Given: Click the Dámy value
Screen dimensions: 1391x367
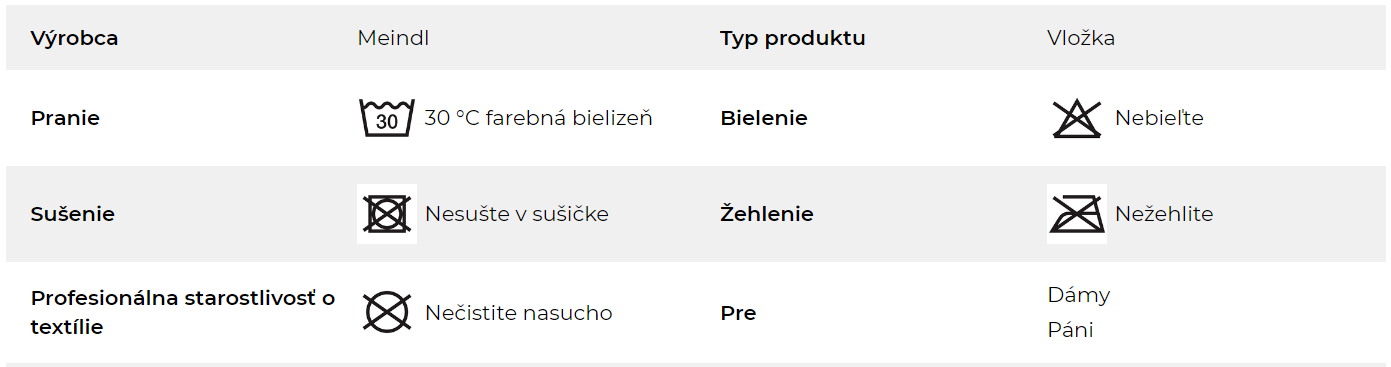Looking at the screenshot, I should [1079, 295].
